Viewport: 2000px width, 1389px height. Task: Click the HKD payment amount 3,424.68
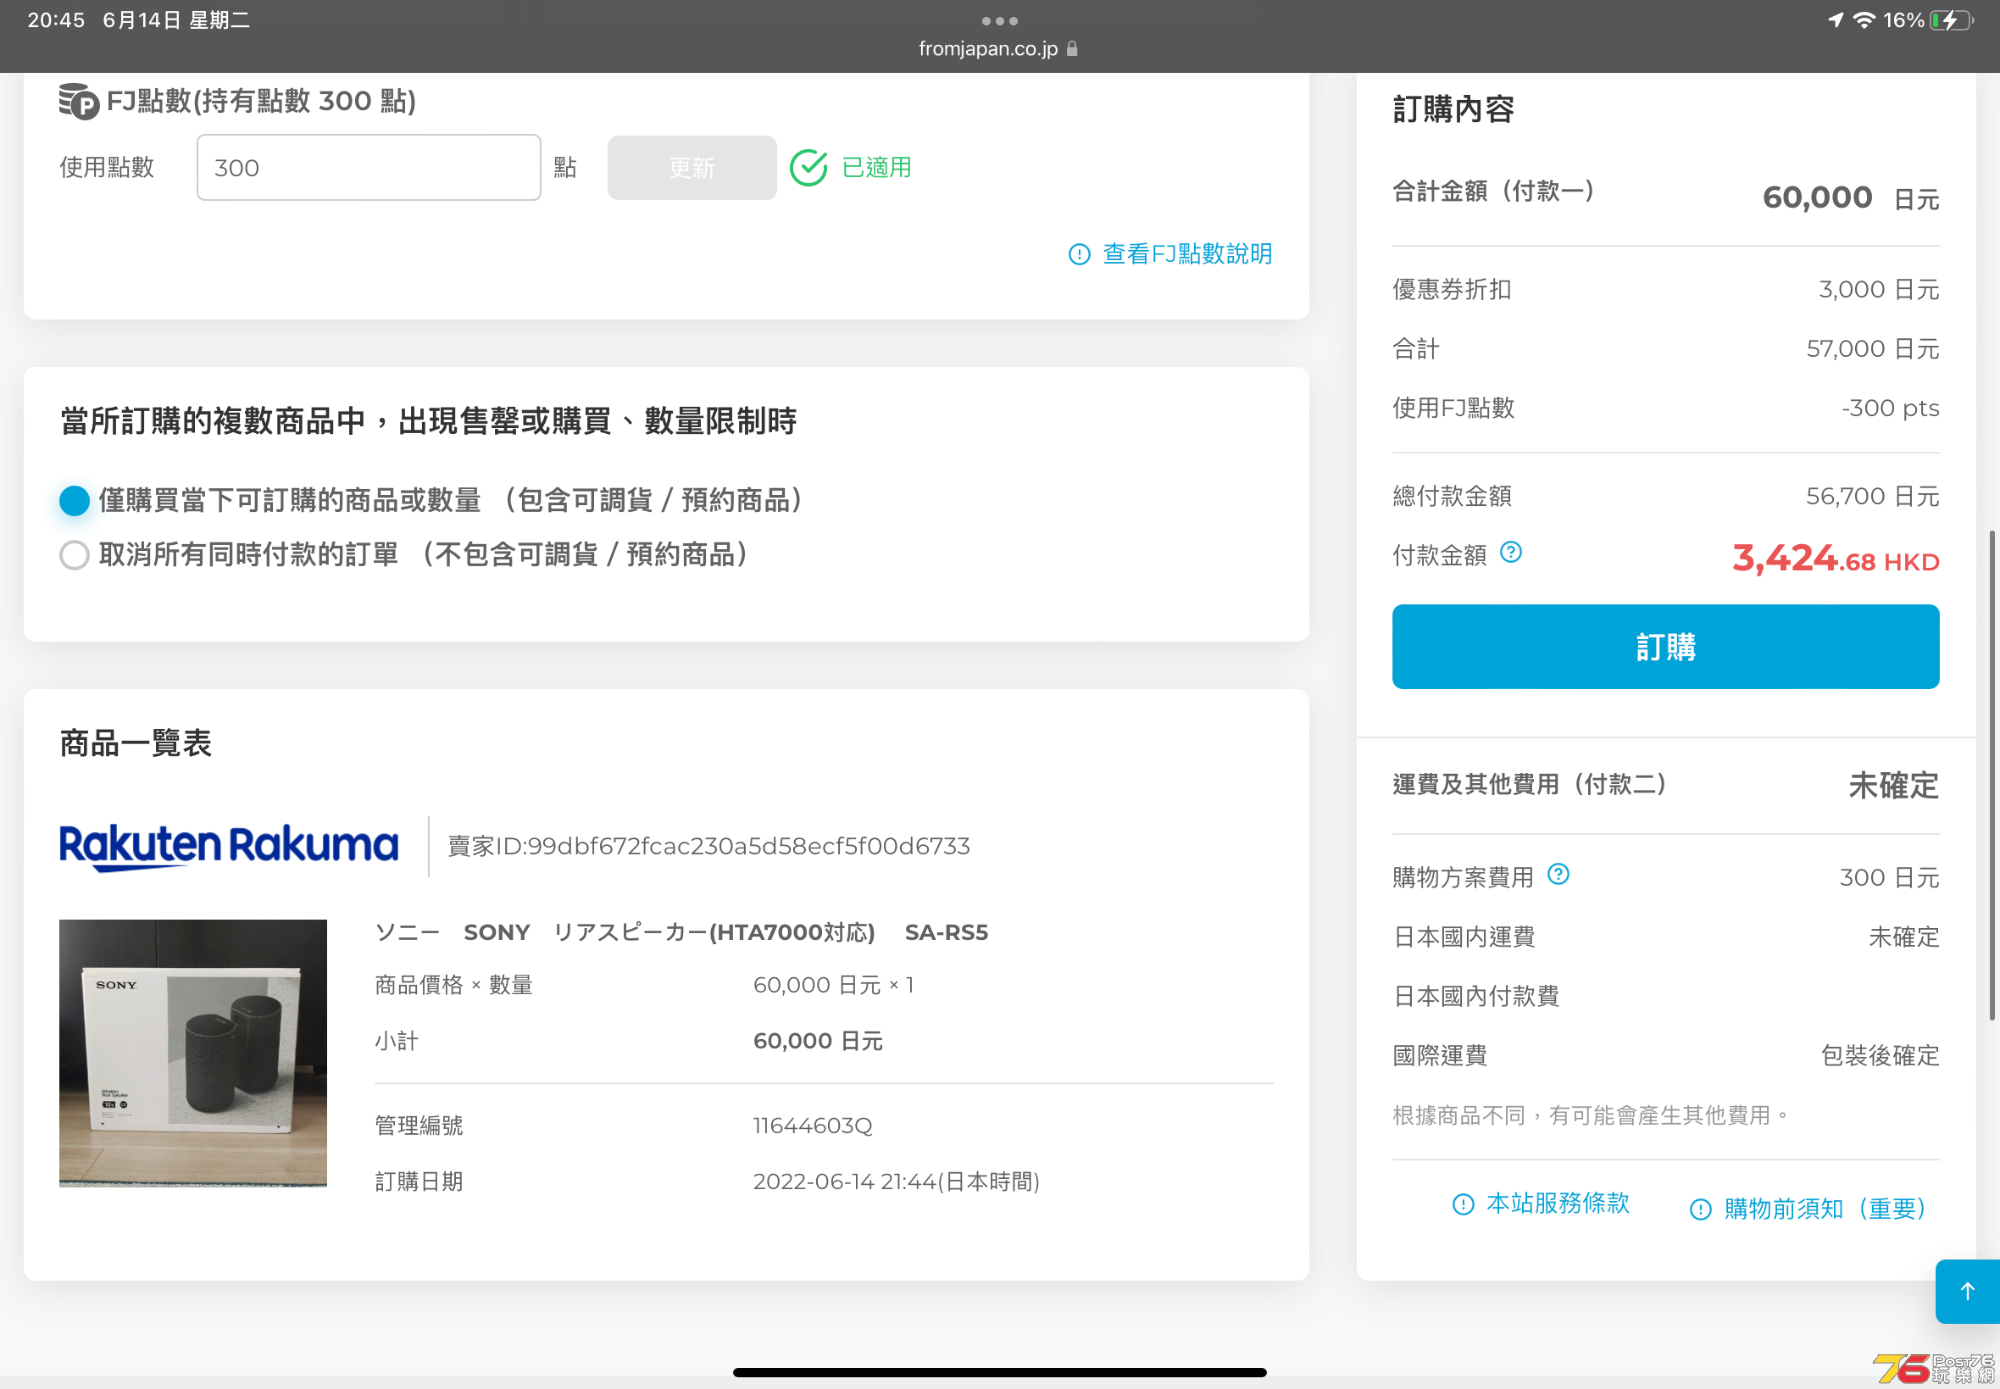pos(1836,558)
